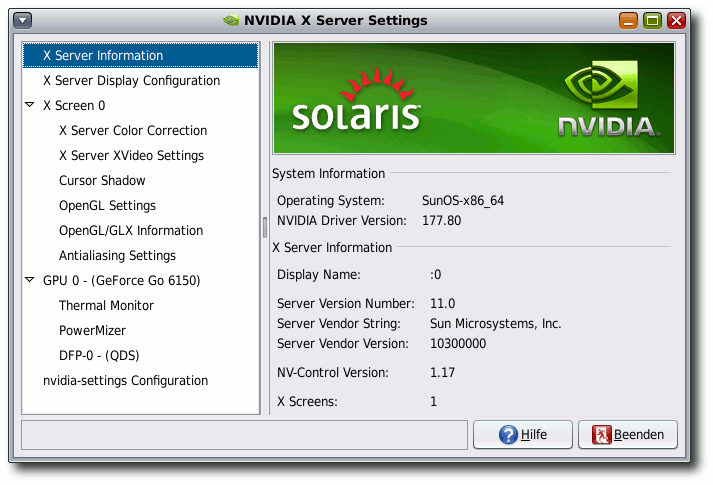Open the window menu arrow in title bar
713x485 pixels.
(x=23, y=20)
